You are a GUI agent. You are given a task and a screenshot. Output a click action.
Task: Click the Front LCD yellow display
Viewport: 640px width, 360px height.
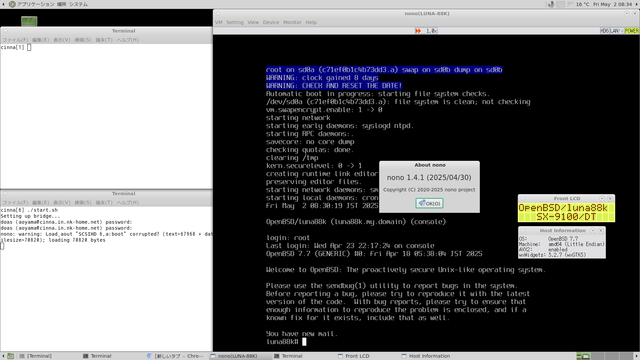click(567, 212)
